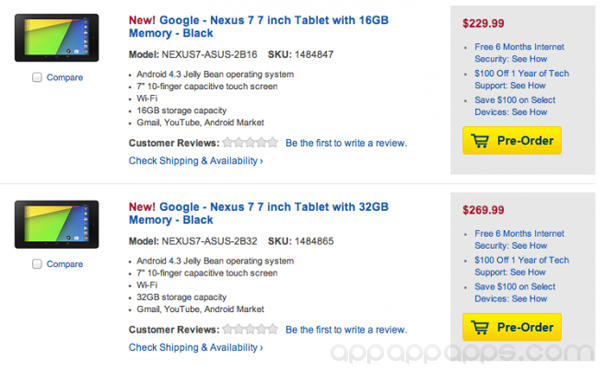Tick the Compare checkbox for the 16GB tablet
Viewport: 600px width, 370px height.
tap(37, 77)
